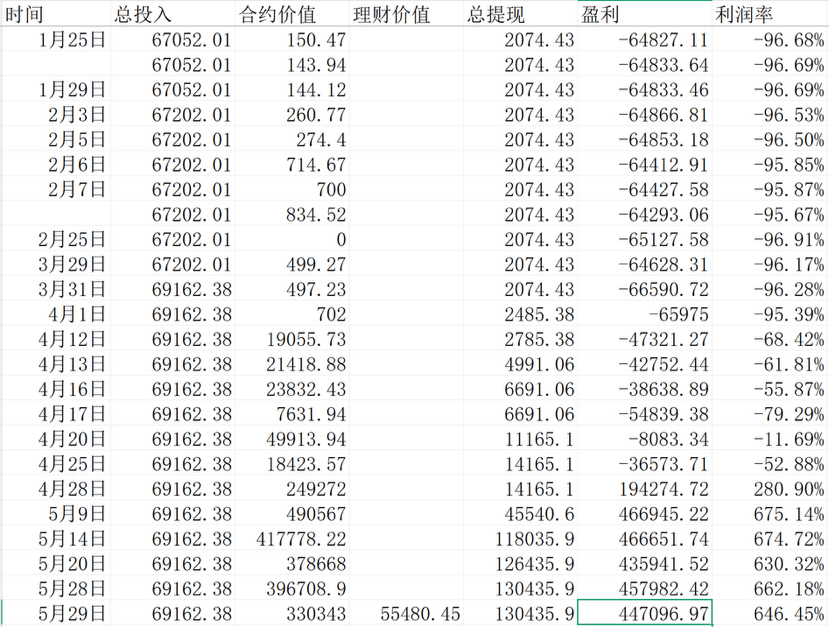Select withdrawal cell 45540.6
This screenshot has height=627, width=829.
pyautogui.click(x=520, y=513)
